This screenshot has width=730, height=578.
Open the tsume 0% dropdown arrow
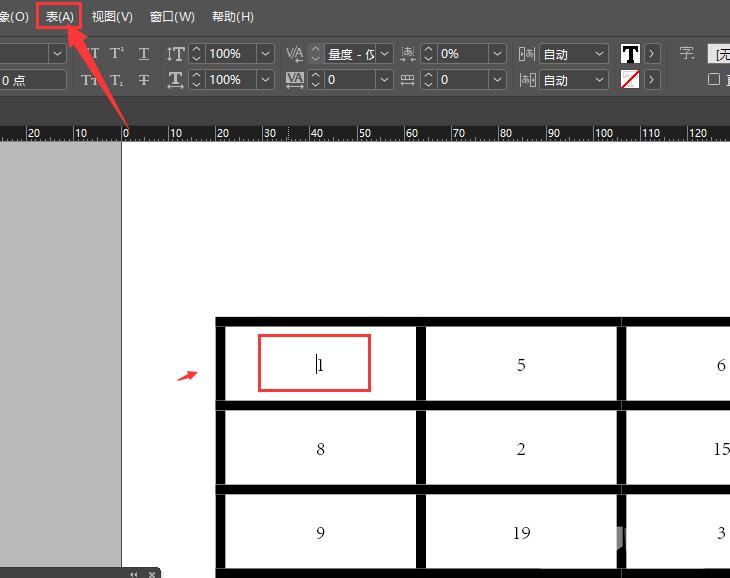497,54
